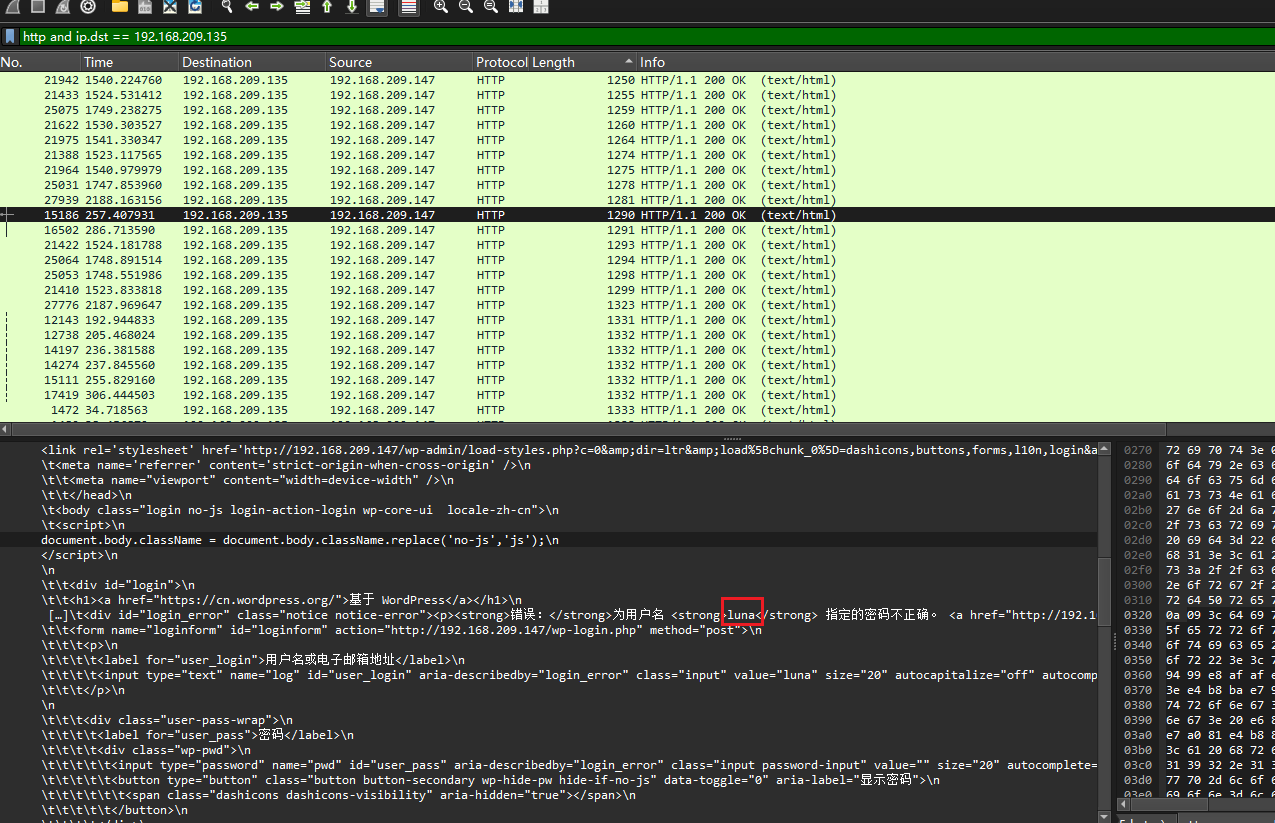Image resolution: width=1275 pixels, height=823 pixels.
Task: Select packet number 21975
Action: (x=637, y=140)
